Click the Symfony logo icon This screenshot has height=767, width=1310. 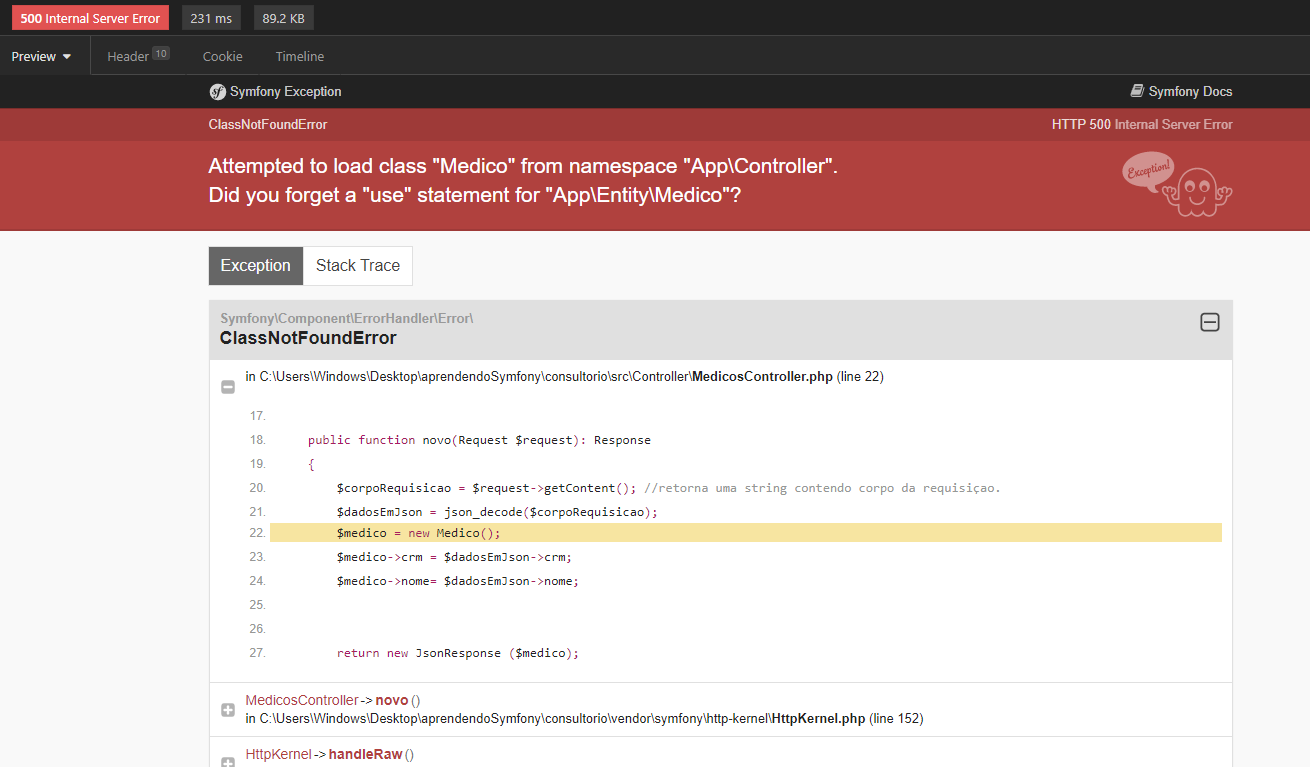coord(217,92)
